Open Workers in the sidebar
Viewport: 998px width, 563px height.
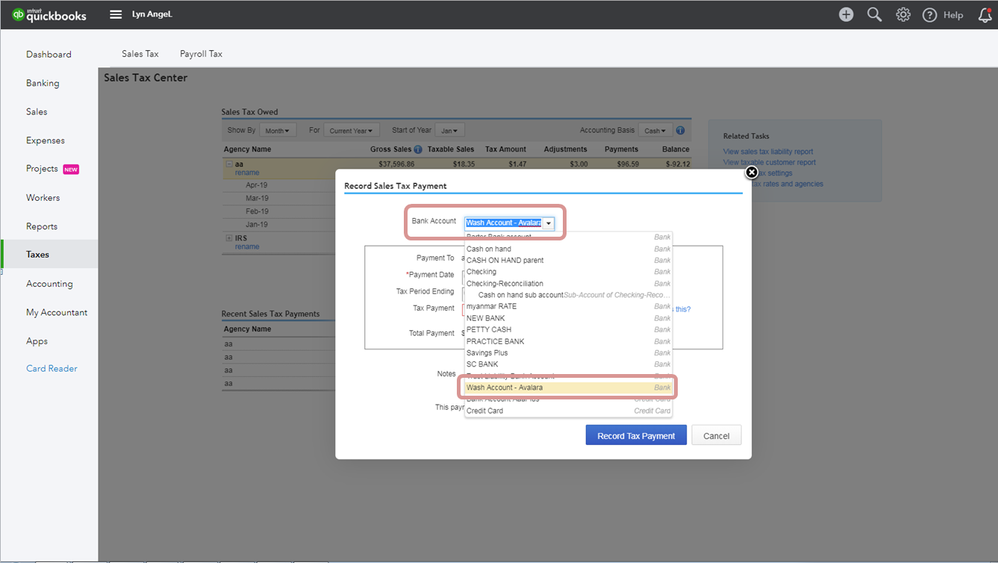(43, 198)
